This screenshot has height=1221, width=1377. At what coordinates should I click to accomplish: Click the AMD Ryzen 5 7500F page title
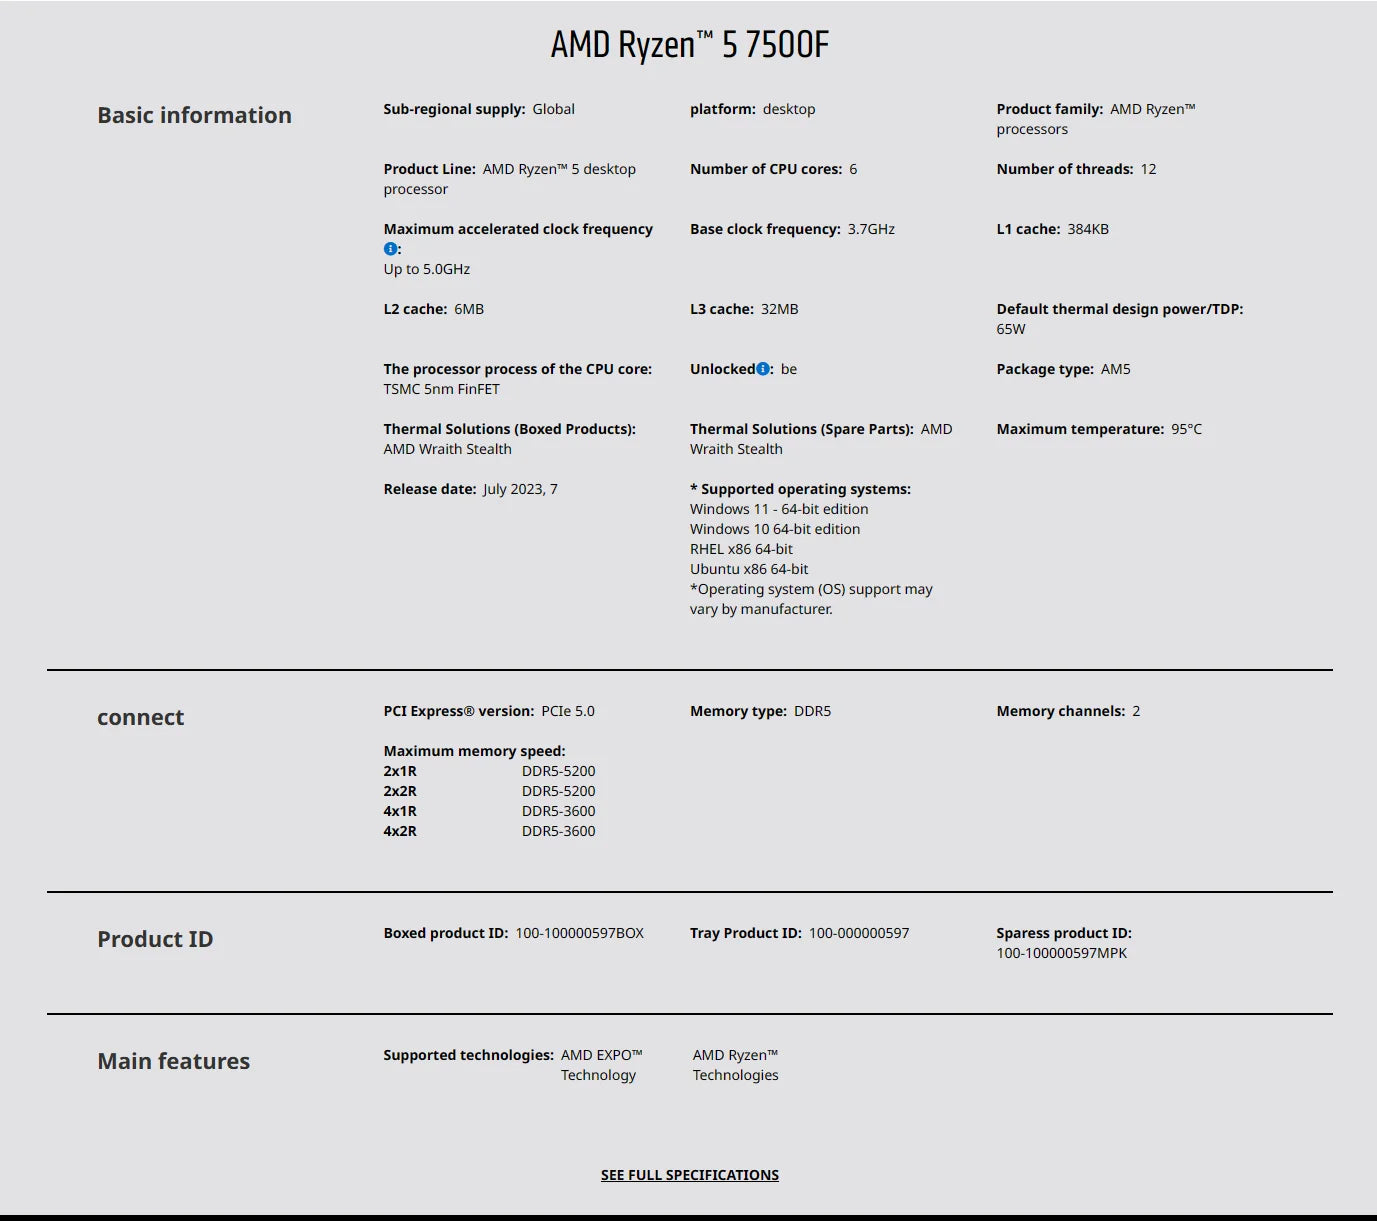688,43
